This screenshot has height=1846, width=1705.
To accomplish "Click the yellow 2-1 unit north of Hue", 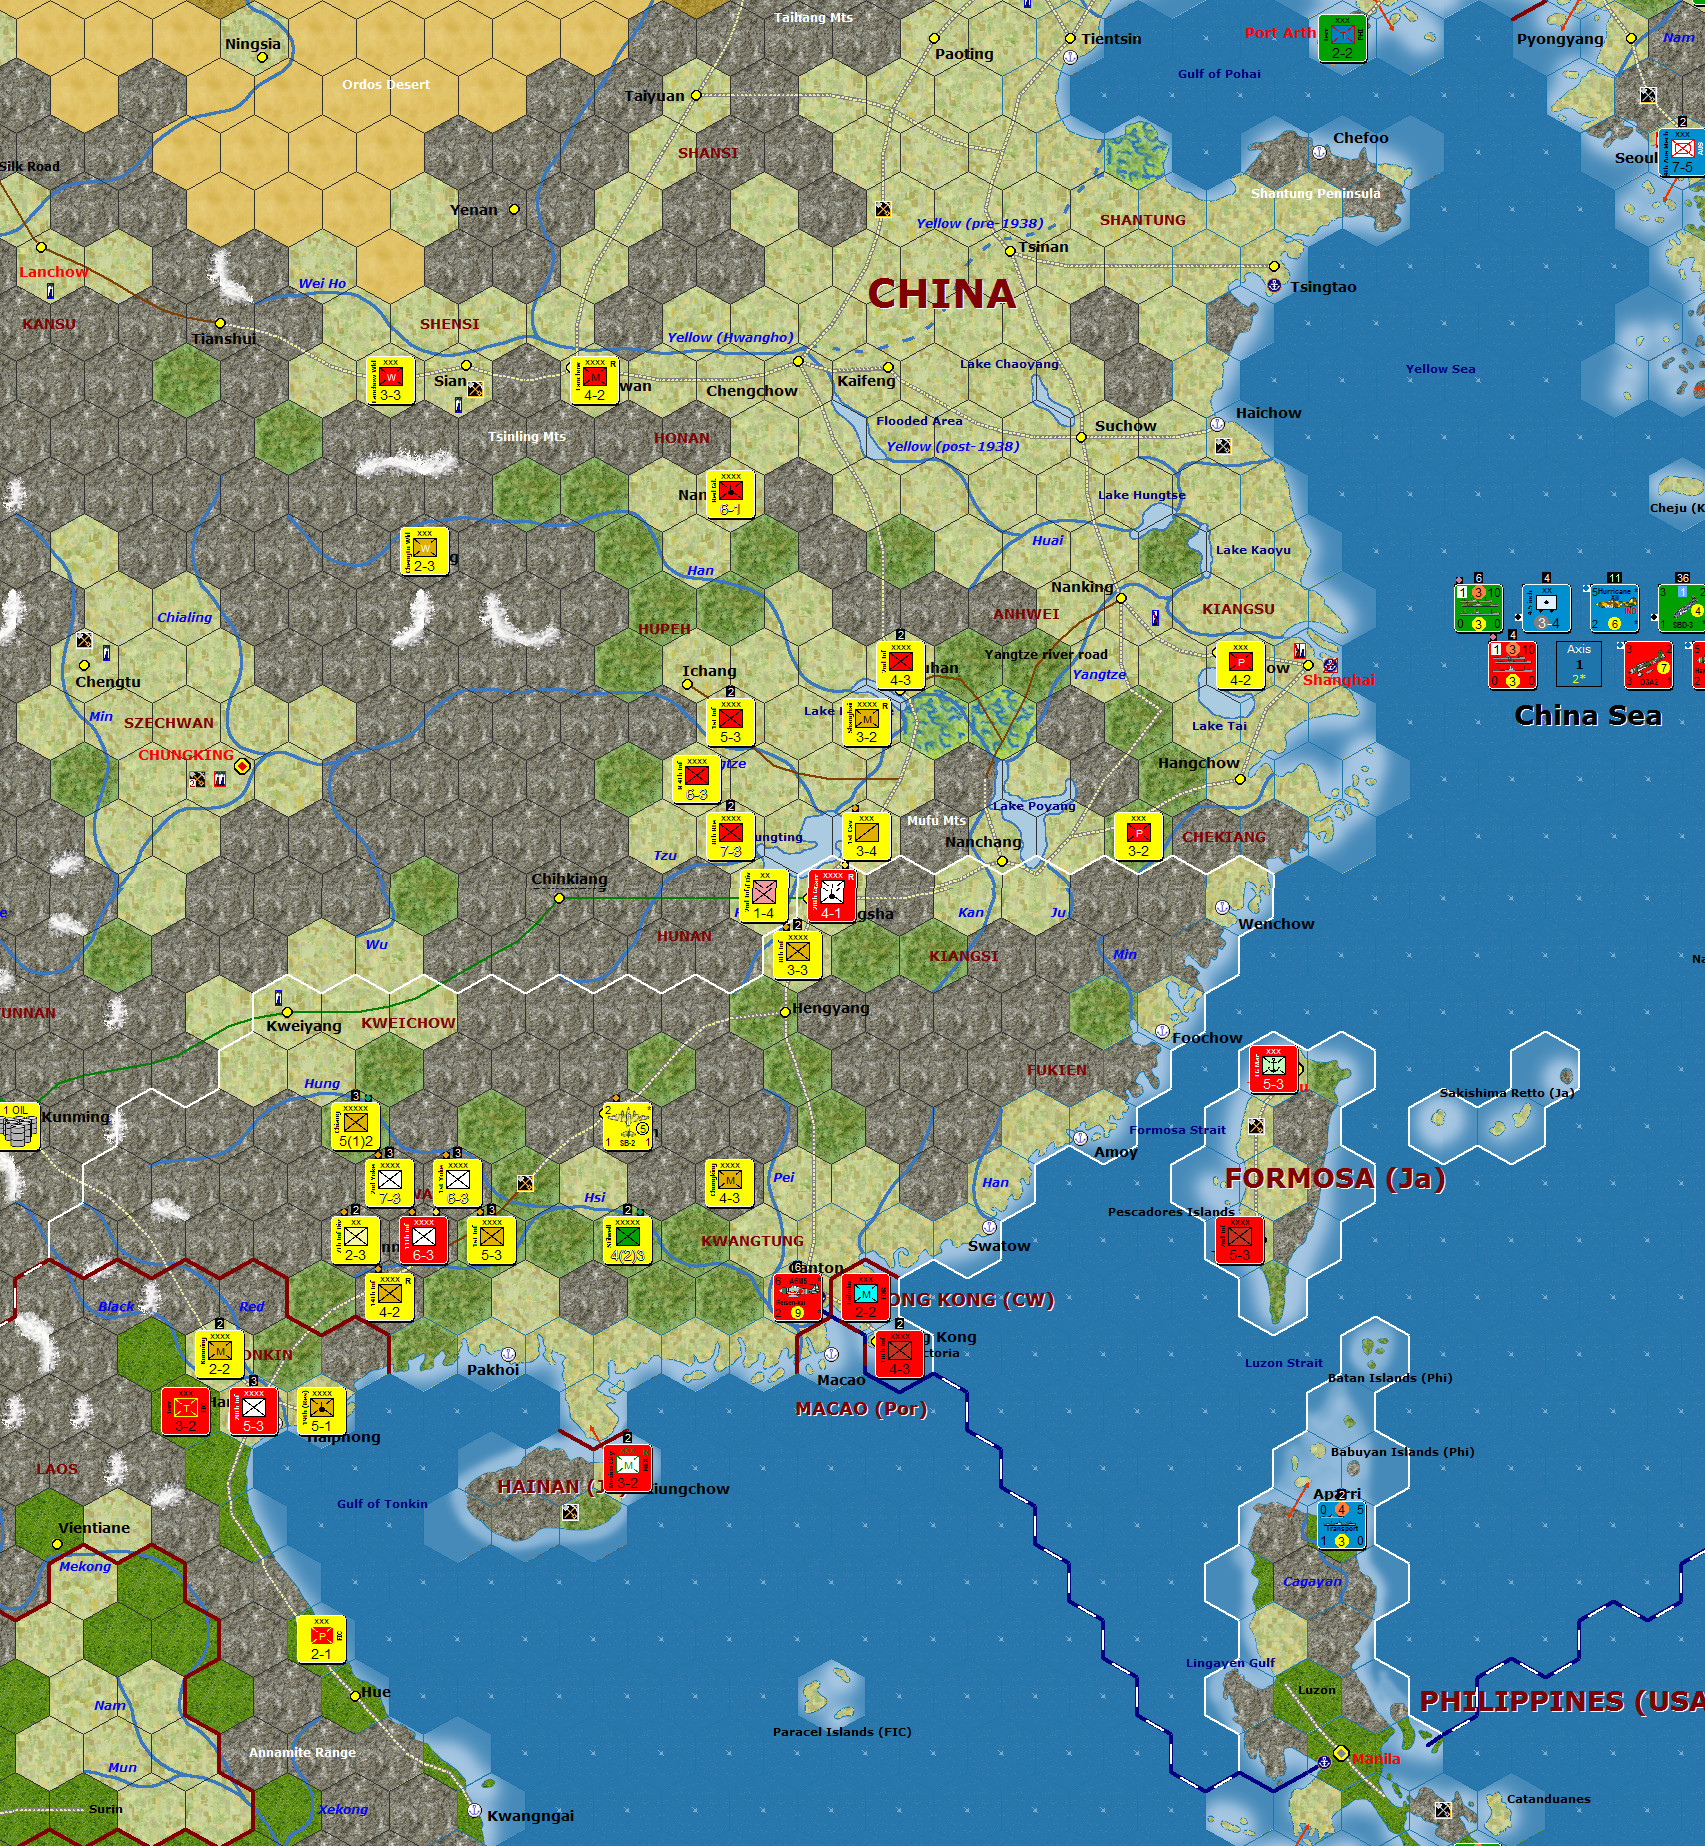I will pos(322,1639).
